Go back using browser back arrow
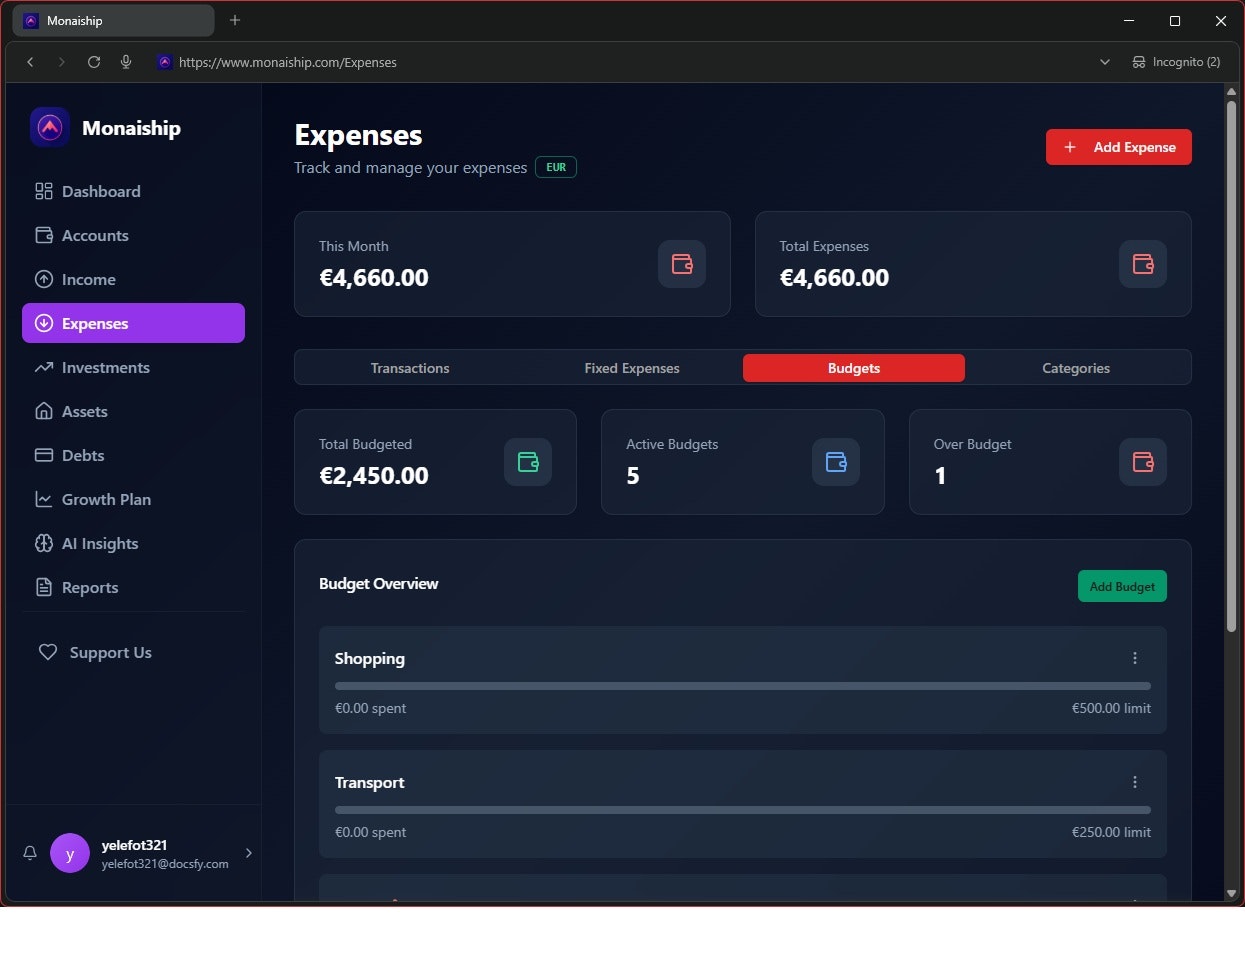This screenshot has width=1245, height=971. click(x=30, y=62)
